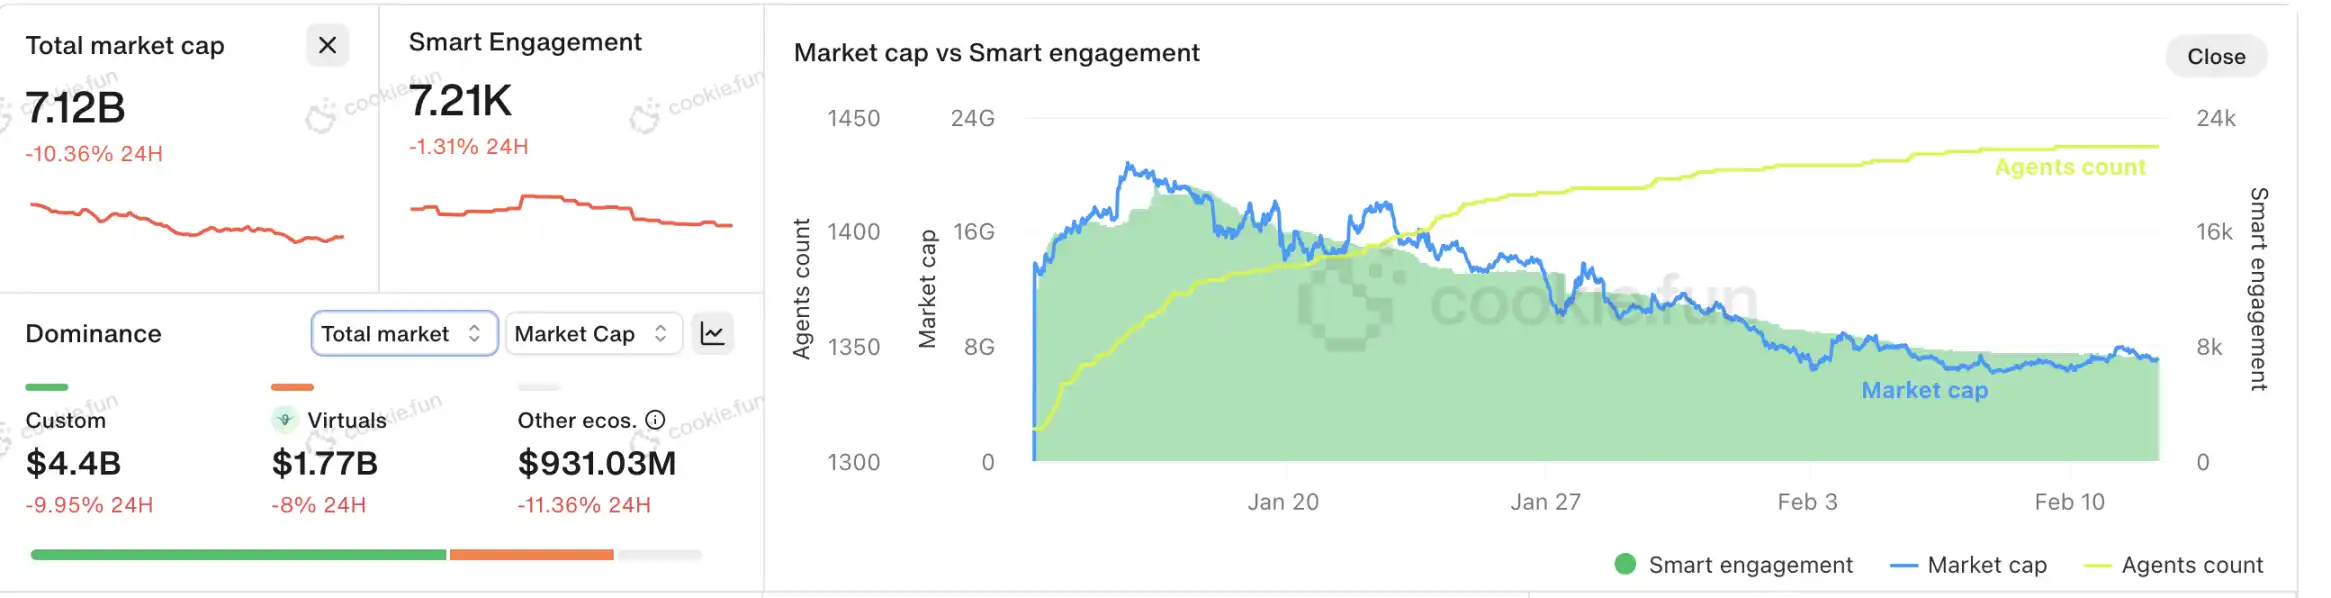Click the Virtuals ecosystem logo icon
Image resolution: width=2331 pixels, height=598 pixels.
point(285,420)
